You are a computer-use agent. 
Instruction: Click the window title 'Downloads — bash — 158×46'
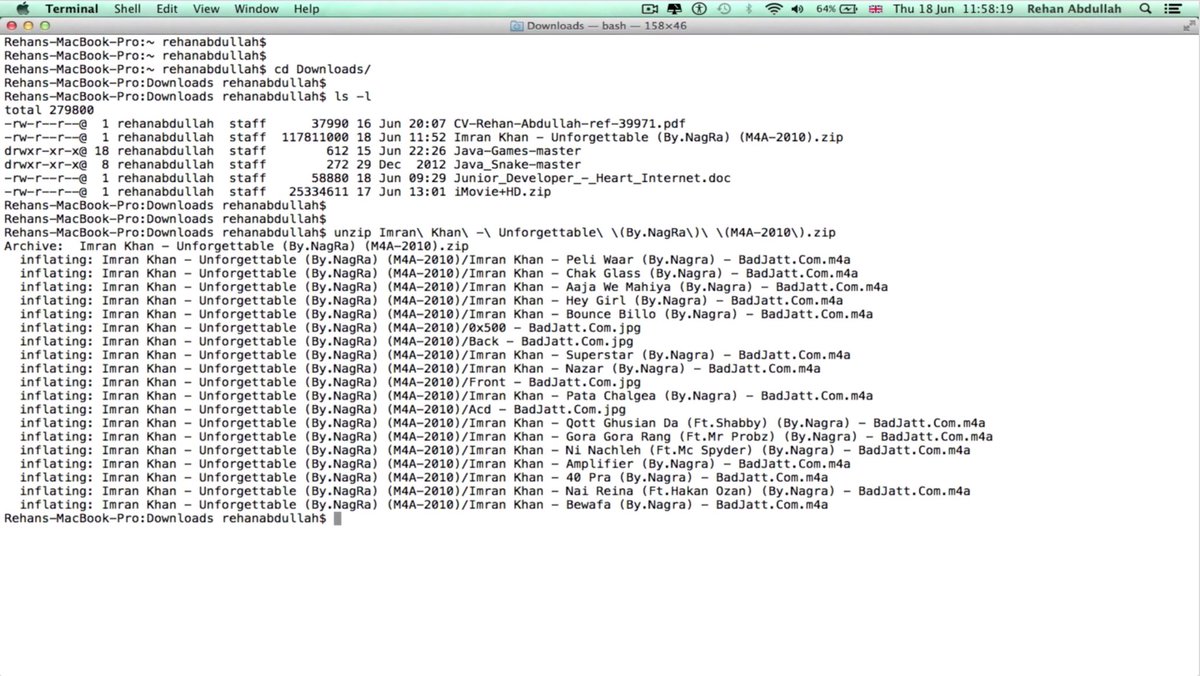click(608, 26)
